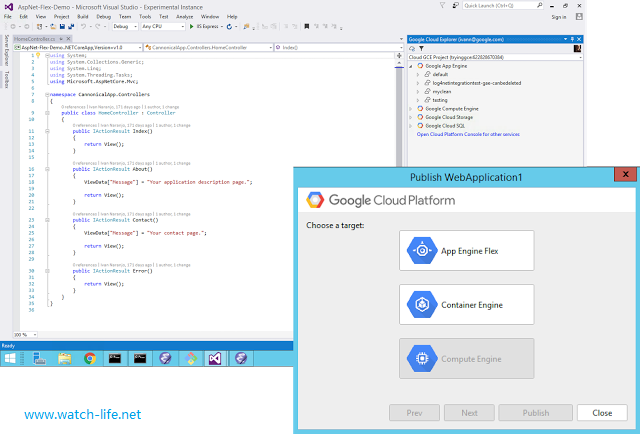
Task: Click the Undo icon in toolbar
Action: pyautogui.click(x=83, y=27)
